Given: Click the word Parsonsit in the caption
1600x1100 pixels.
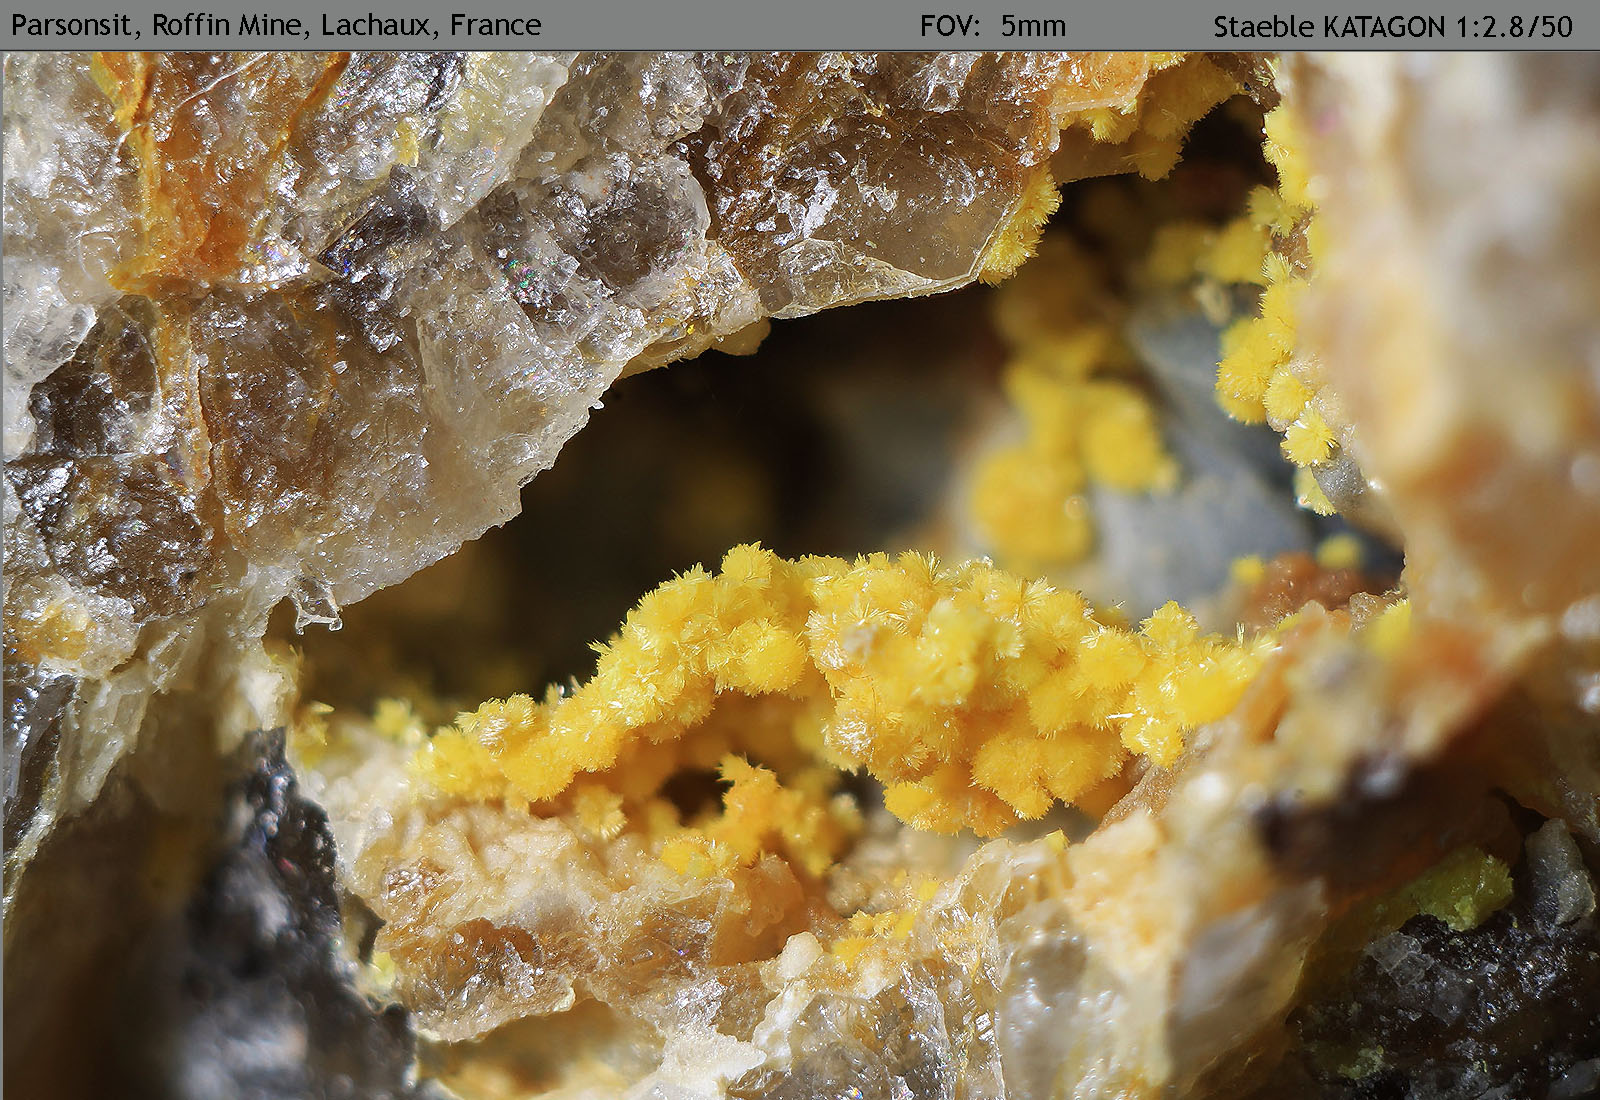Looking at the screenshot, I should (76, 25).
